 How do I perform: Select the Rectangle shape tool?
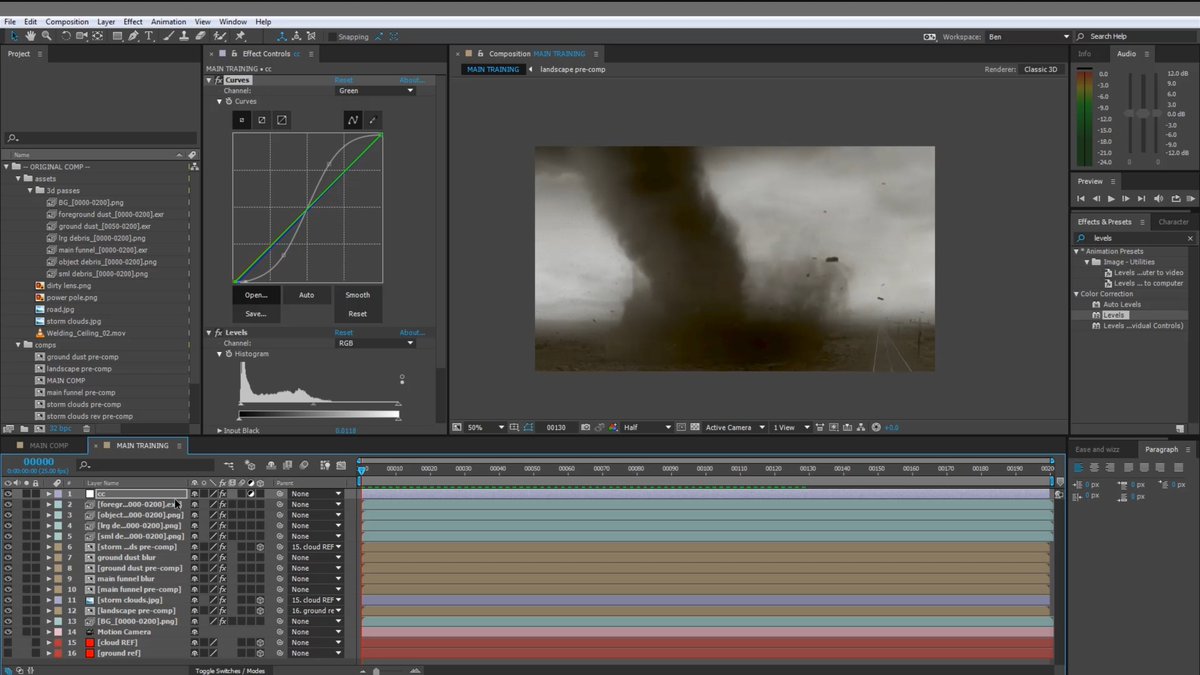click(x=117, y=36)
